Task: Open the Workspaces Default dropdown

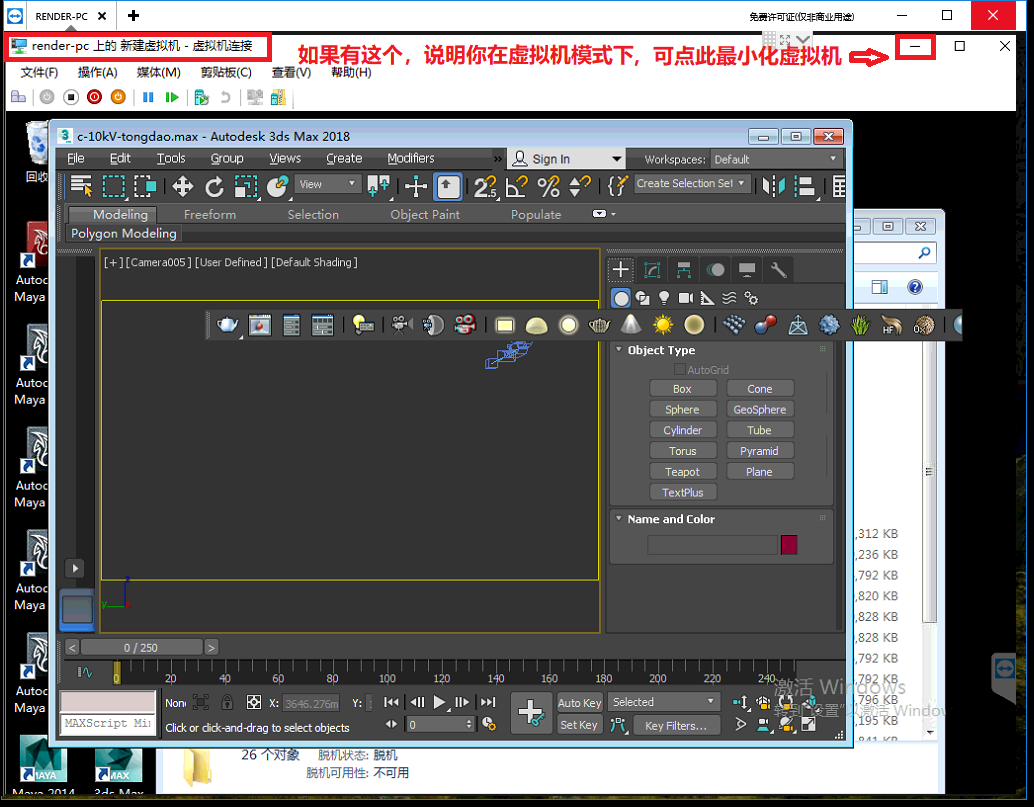Action: pyautogui.click(x=776, y=160)
